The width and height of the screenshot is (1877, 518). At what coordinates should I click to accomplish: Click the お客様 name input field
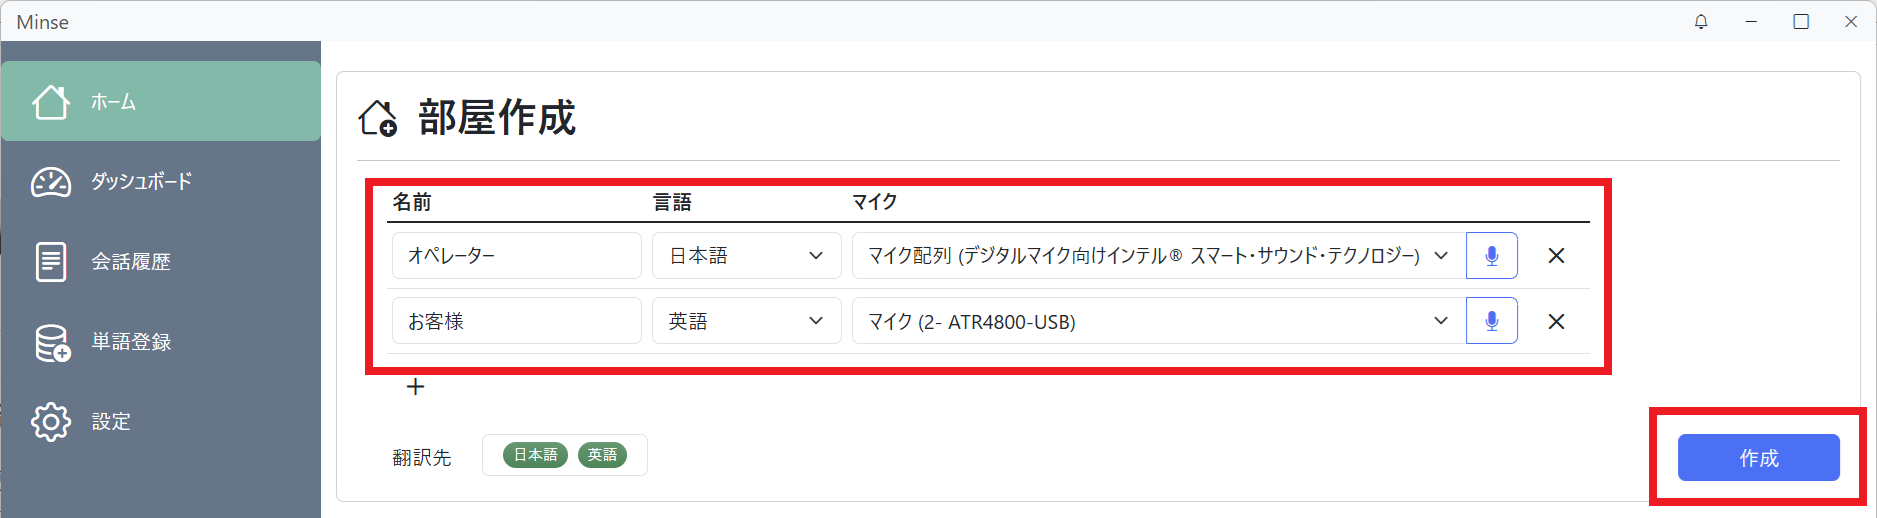516,321
